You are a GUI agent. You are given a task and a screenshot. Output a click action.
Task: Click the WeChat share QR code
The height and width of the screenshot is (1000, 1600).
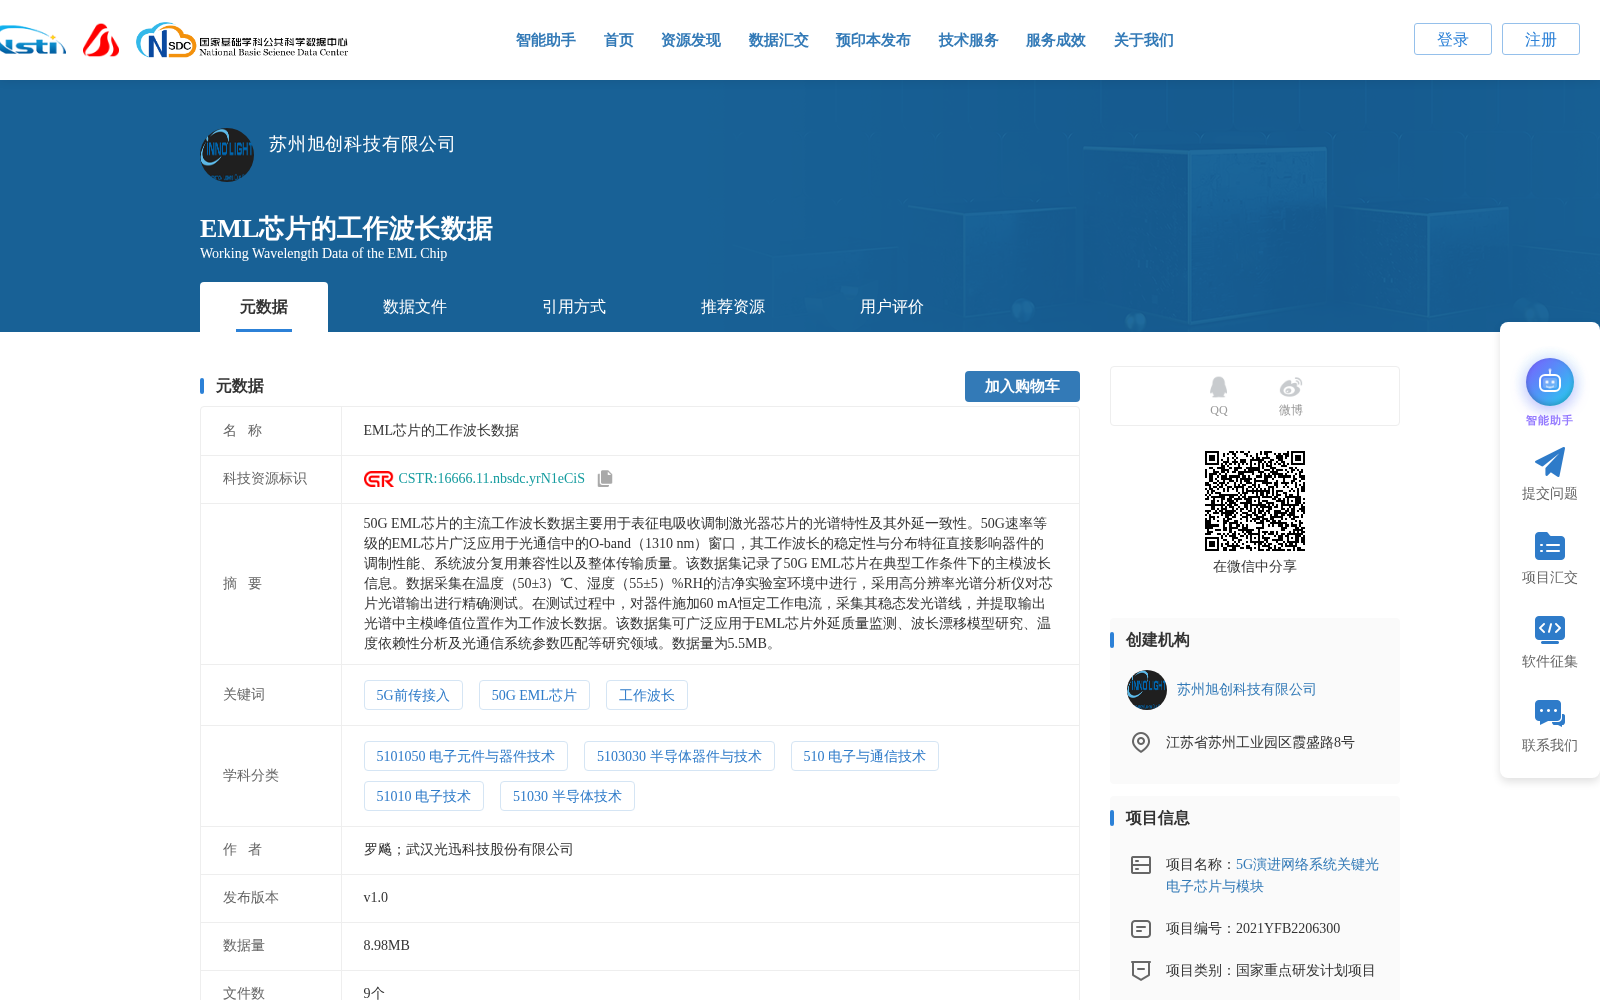point(1255,501)
